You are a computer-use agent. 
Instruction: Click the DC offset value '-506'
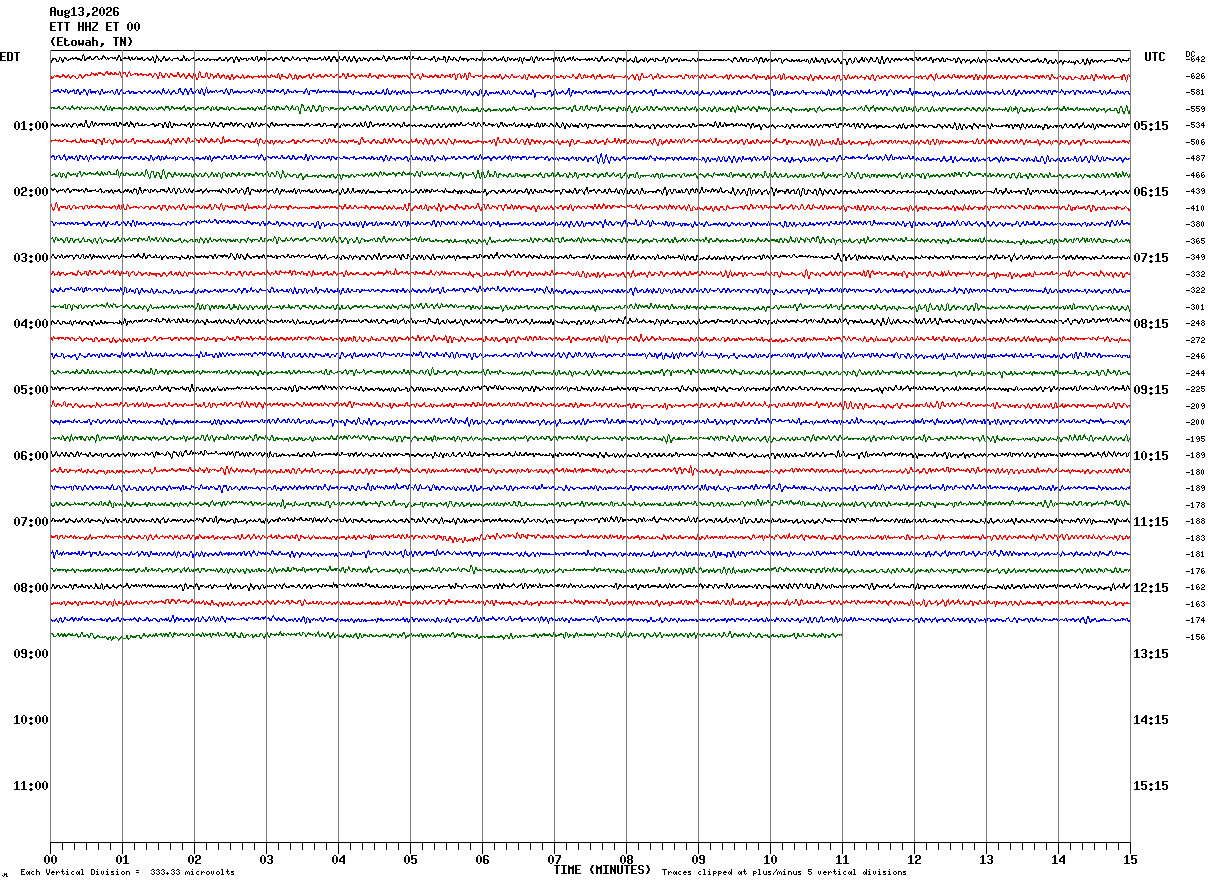pos(1195,142)
